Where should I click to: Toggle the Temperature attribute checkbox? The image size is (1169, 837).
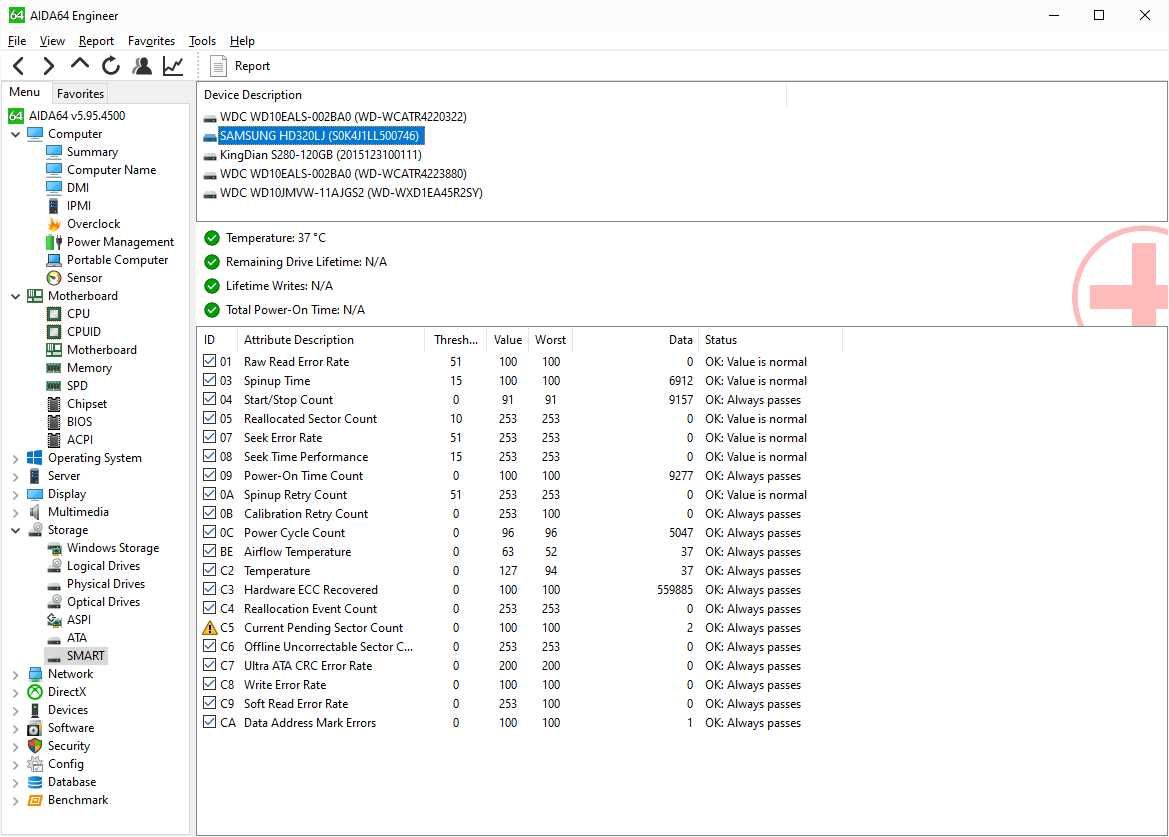tap(209, 571)
